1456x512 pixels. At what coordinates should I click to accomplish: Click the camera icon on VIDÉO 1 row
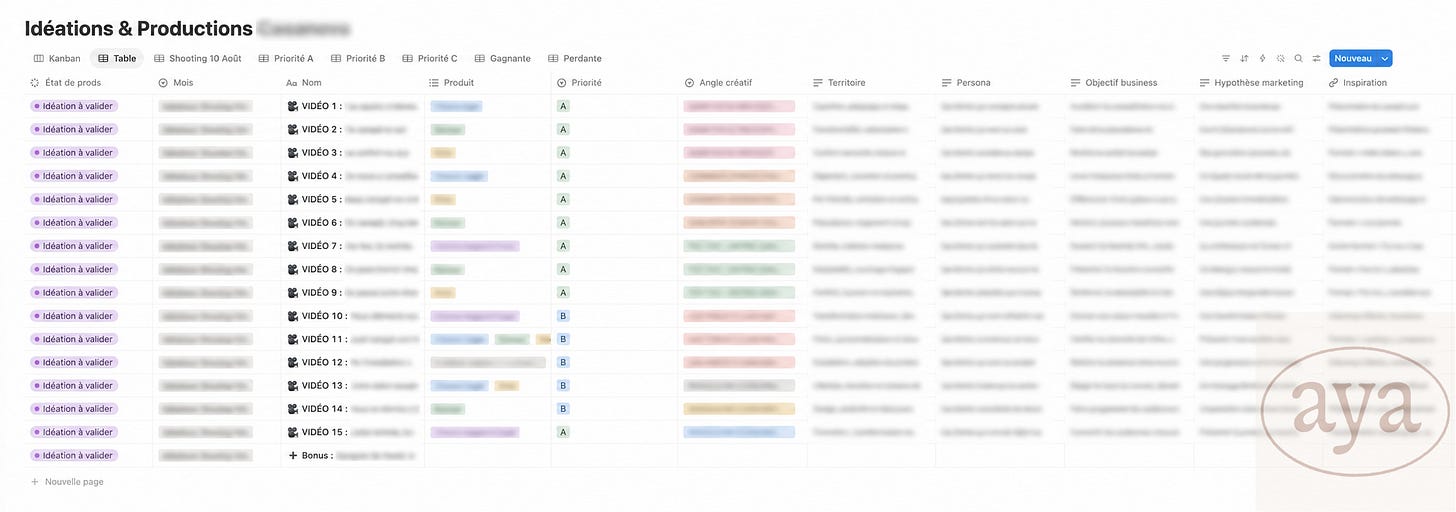(x=292, y=106)
